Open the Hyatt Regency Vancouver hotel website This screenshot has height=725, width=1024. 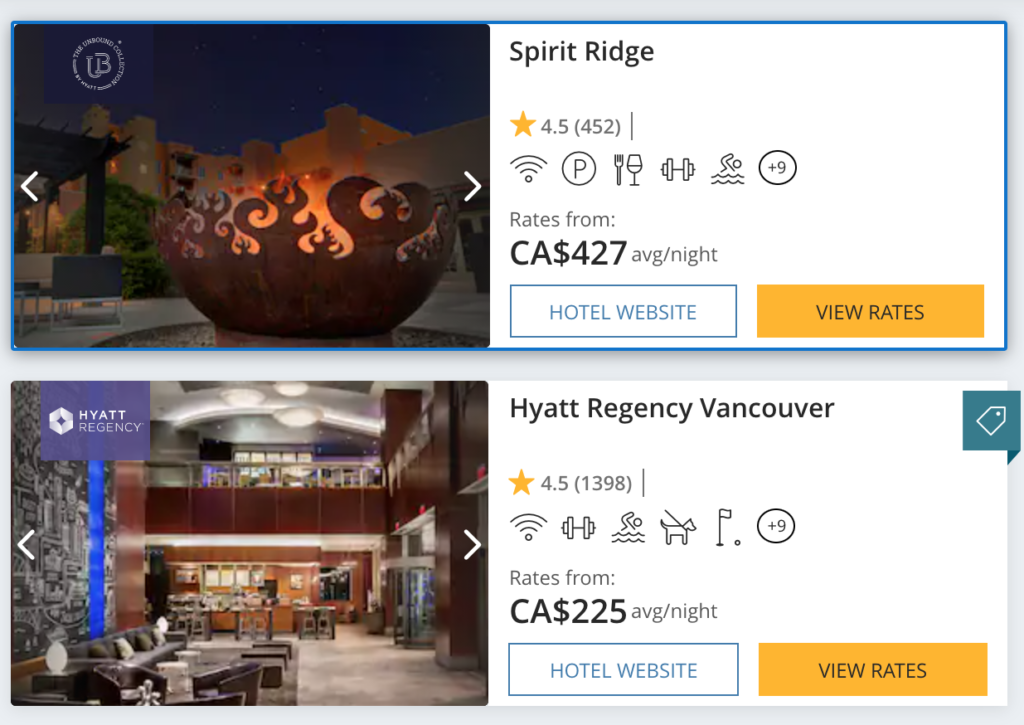click(x=623, y=670)
